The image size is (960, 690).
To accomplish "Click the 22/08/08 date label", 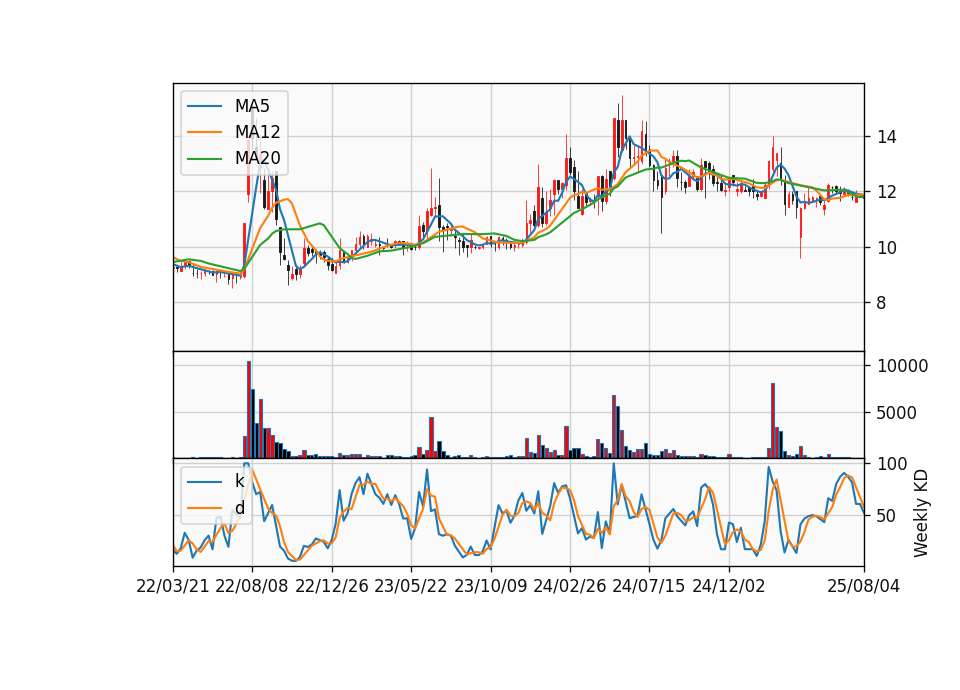I will [x=252, y=586].
